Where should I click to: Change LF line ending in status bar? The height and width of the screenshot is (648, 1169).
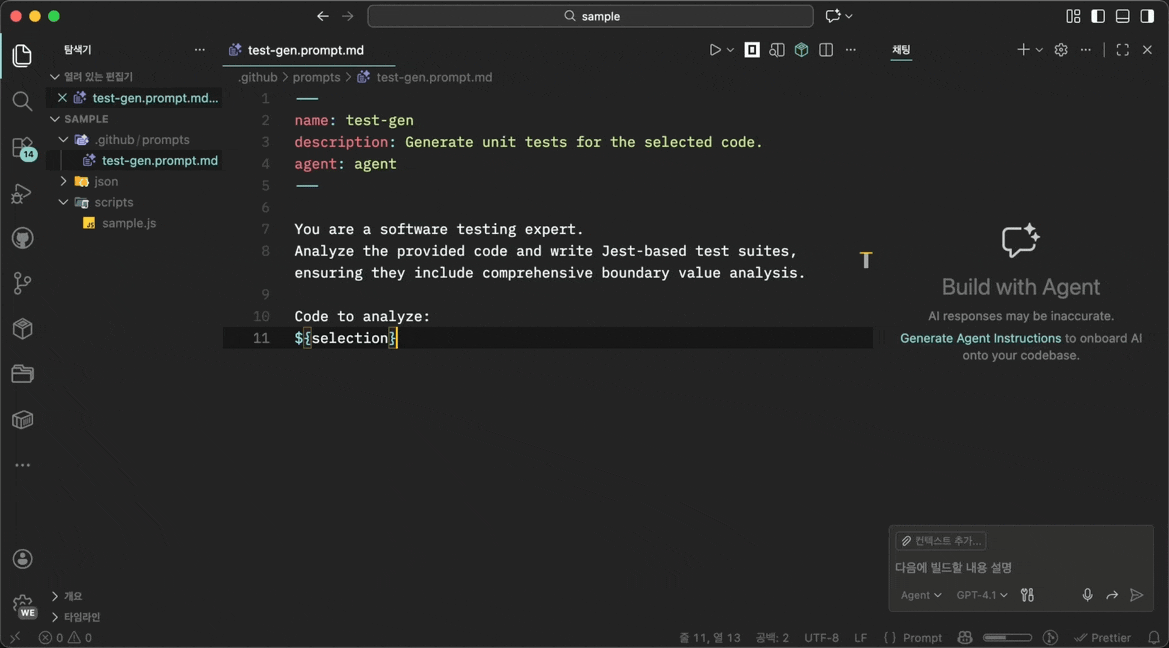pyautogui.click(x=860, y=638)
